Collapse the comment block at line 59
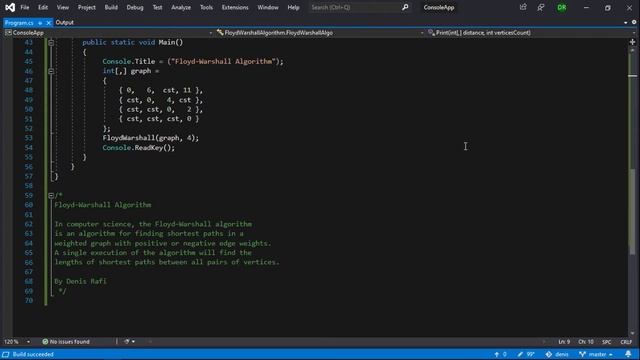640x360 pixels. click(51, 196)
